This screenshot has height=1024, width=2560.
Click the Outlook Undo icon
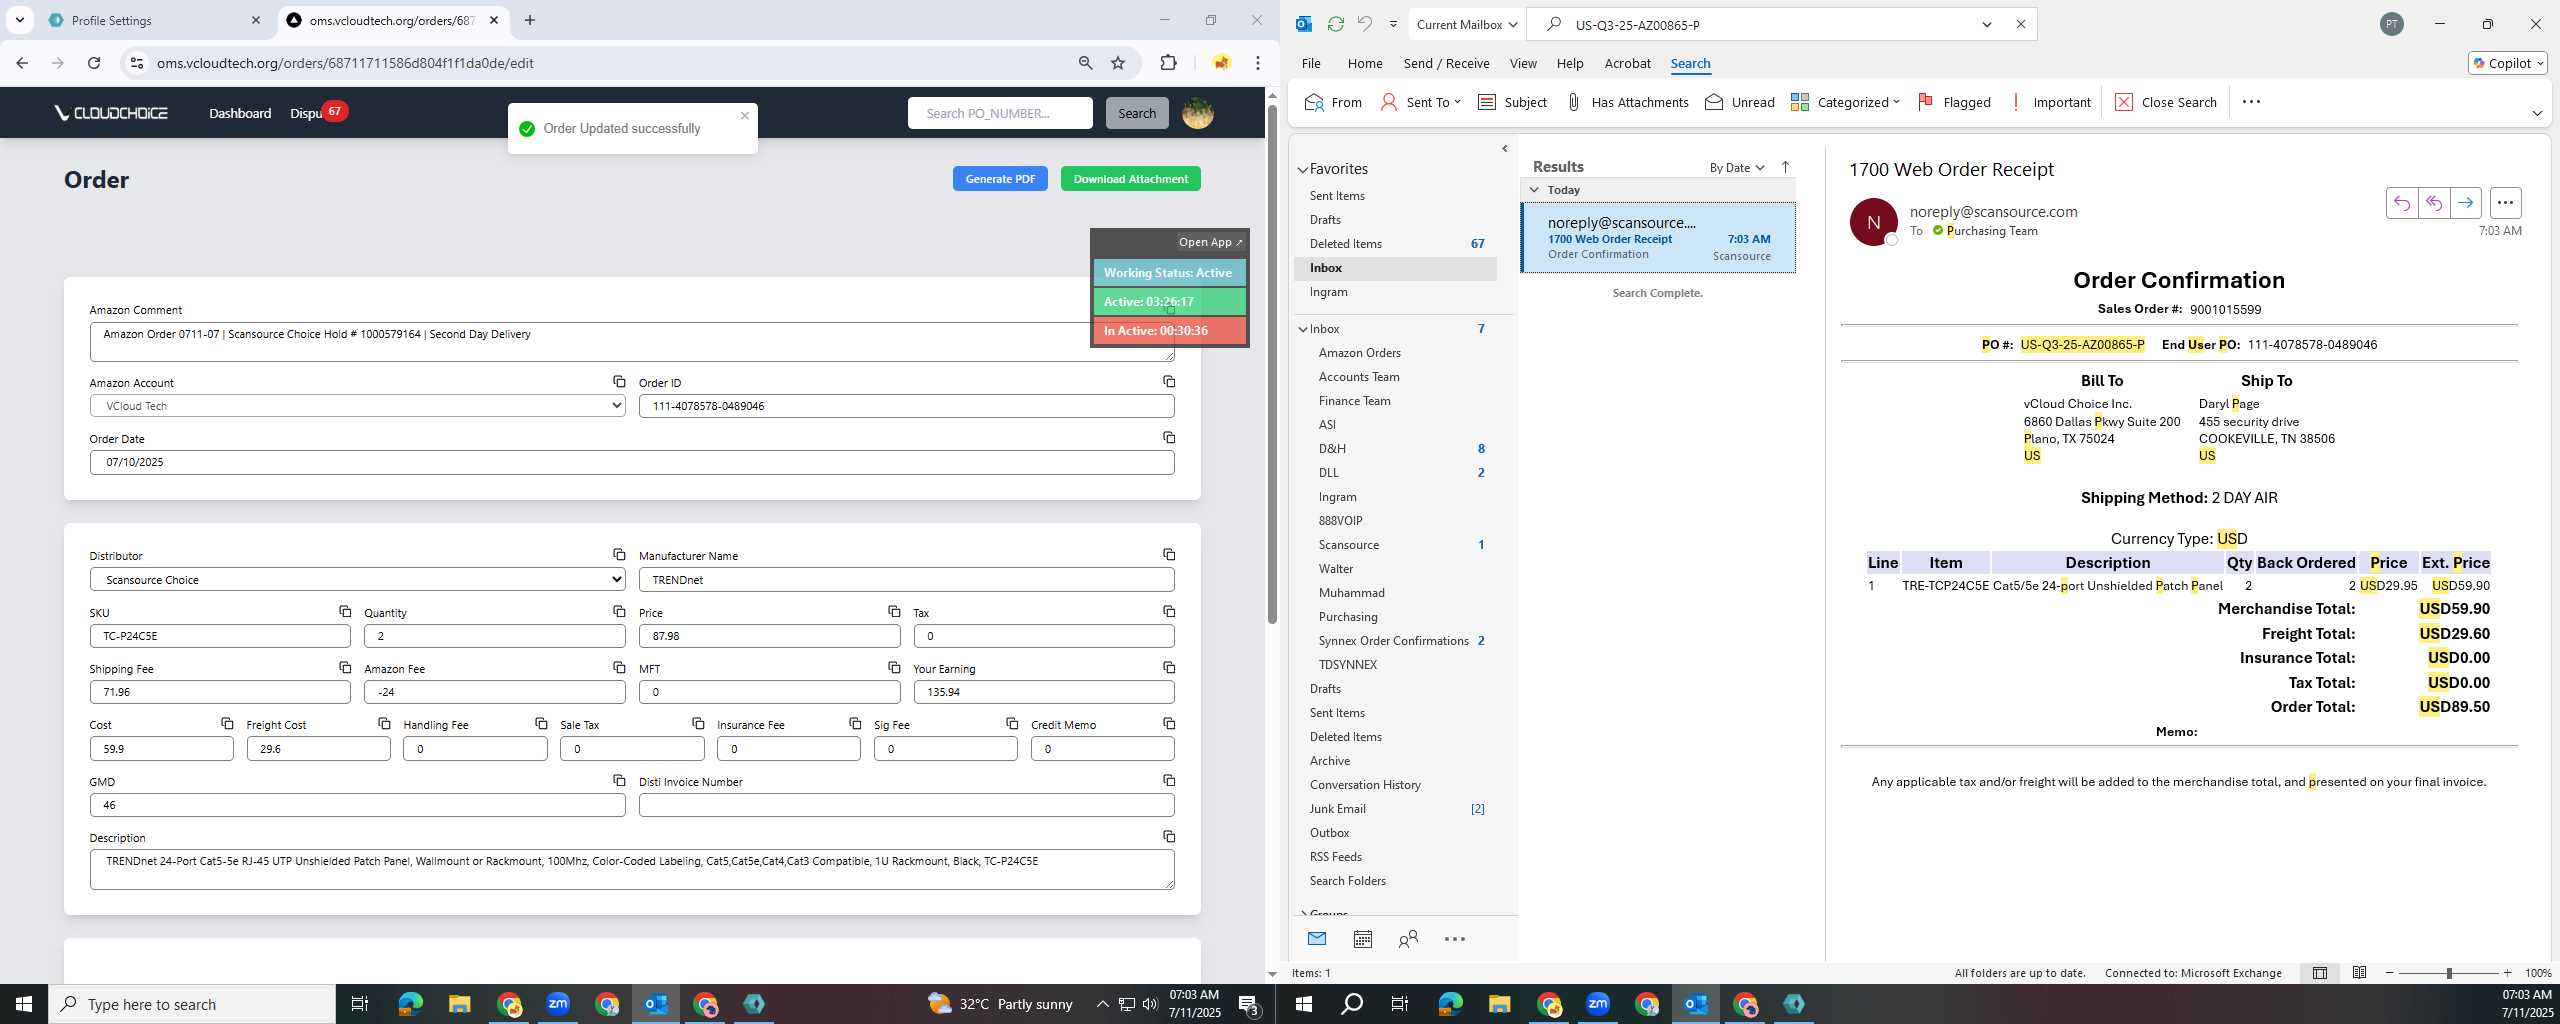point(1364,24)
